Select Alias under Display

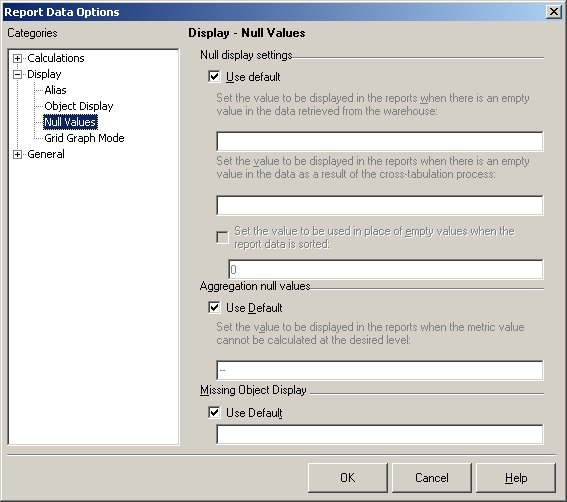[55, 90]
